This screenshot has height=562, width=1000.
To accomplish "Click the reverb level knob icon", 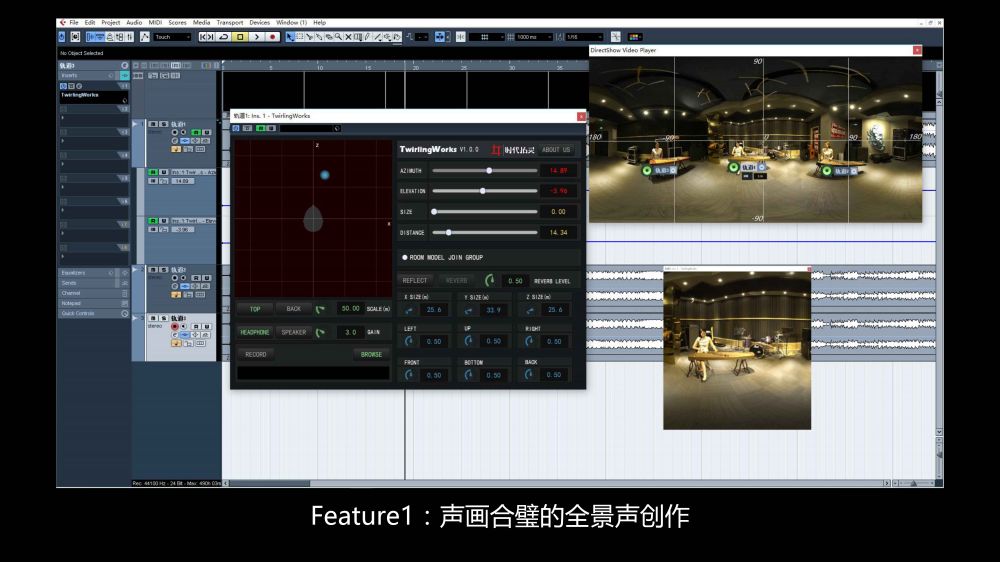I will pyautogui.click(x=490, y=281).
